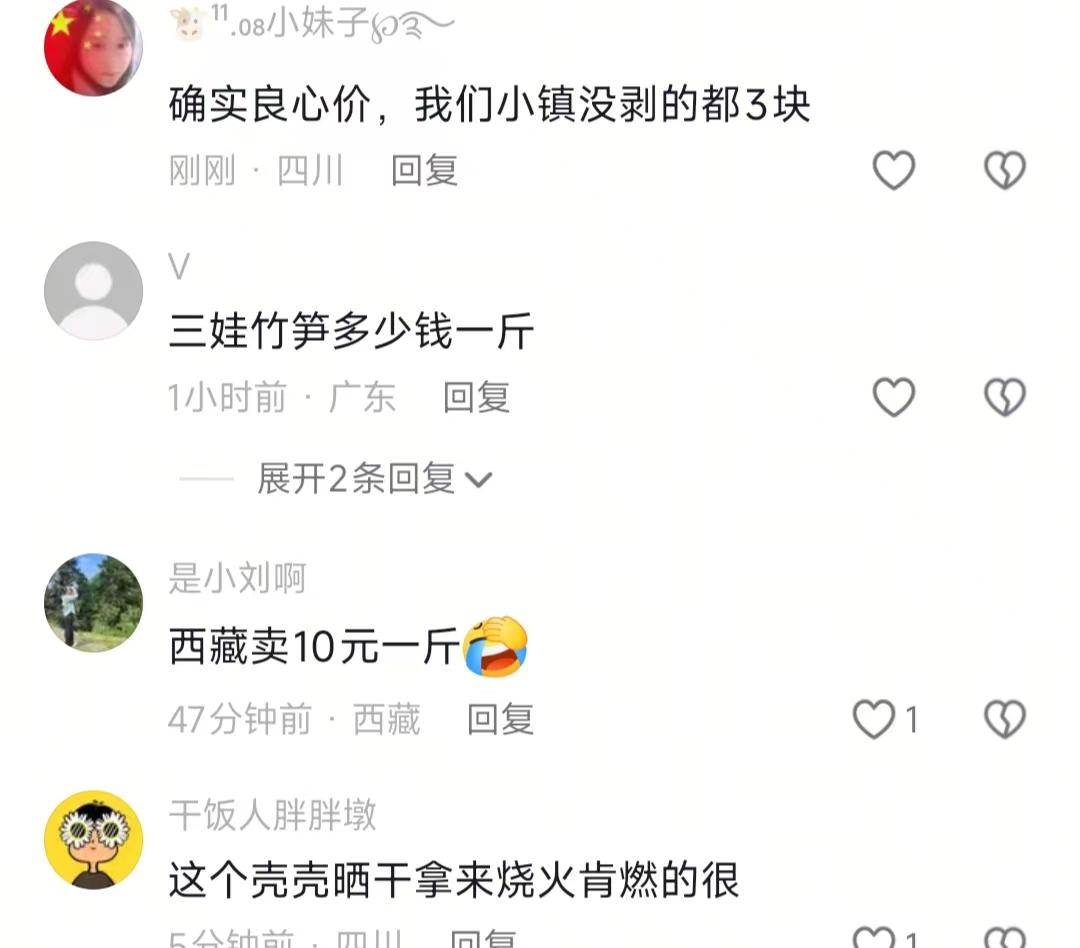Open the username 是小刘啊
This screenshot has height=948, width=1080.
click(238, 577)
